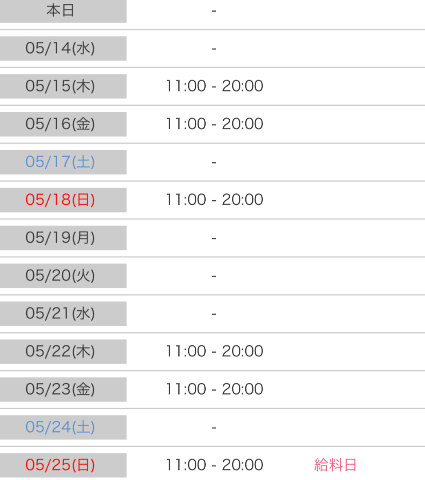Click 11:00 - 20:00 time for 05/15
Screen dimensions: 425x480
(x=215, y=86)
